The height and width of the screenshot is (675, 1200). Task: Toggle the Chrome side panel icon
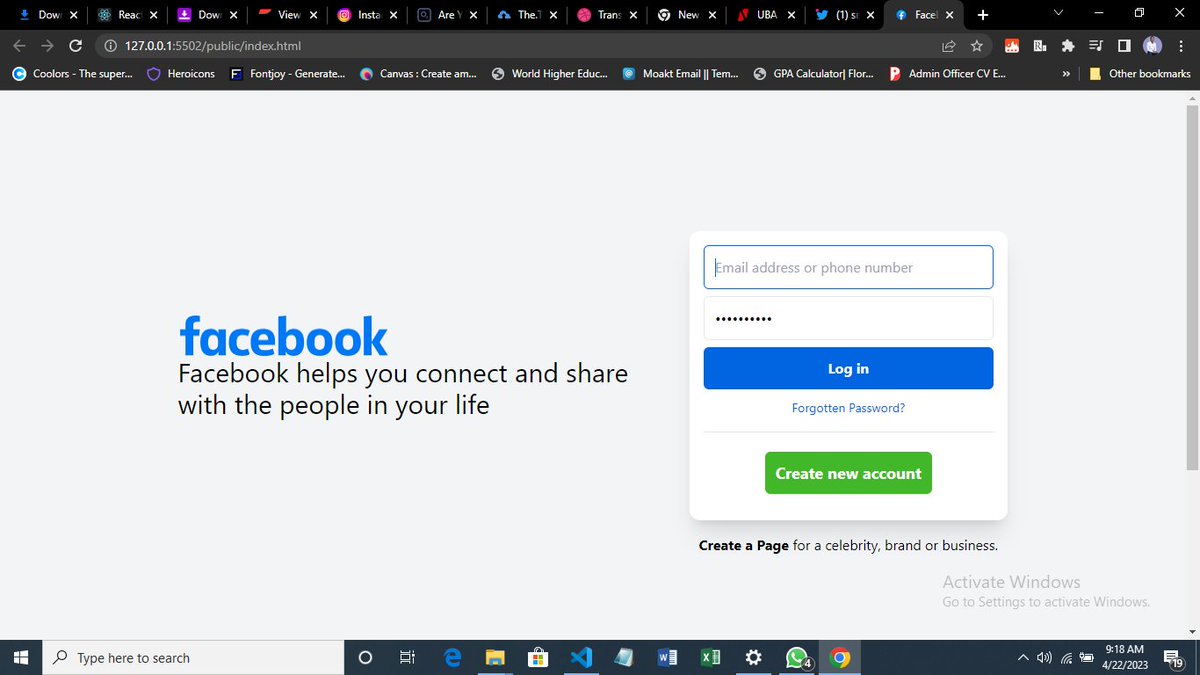click(1124, 46)
